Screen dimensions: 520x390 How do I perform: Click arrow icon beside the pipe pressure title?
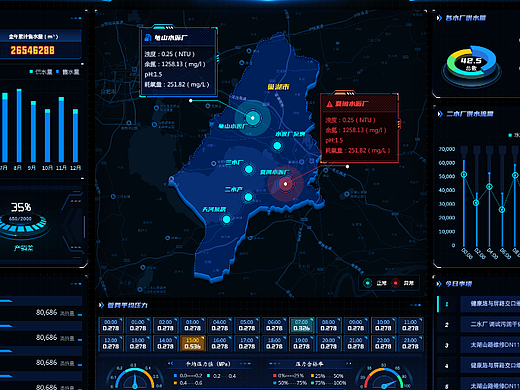pyautogui.click(x=101, y=305)
